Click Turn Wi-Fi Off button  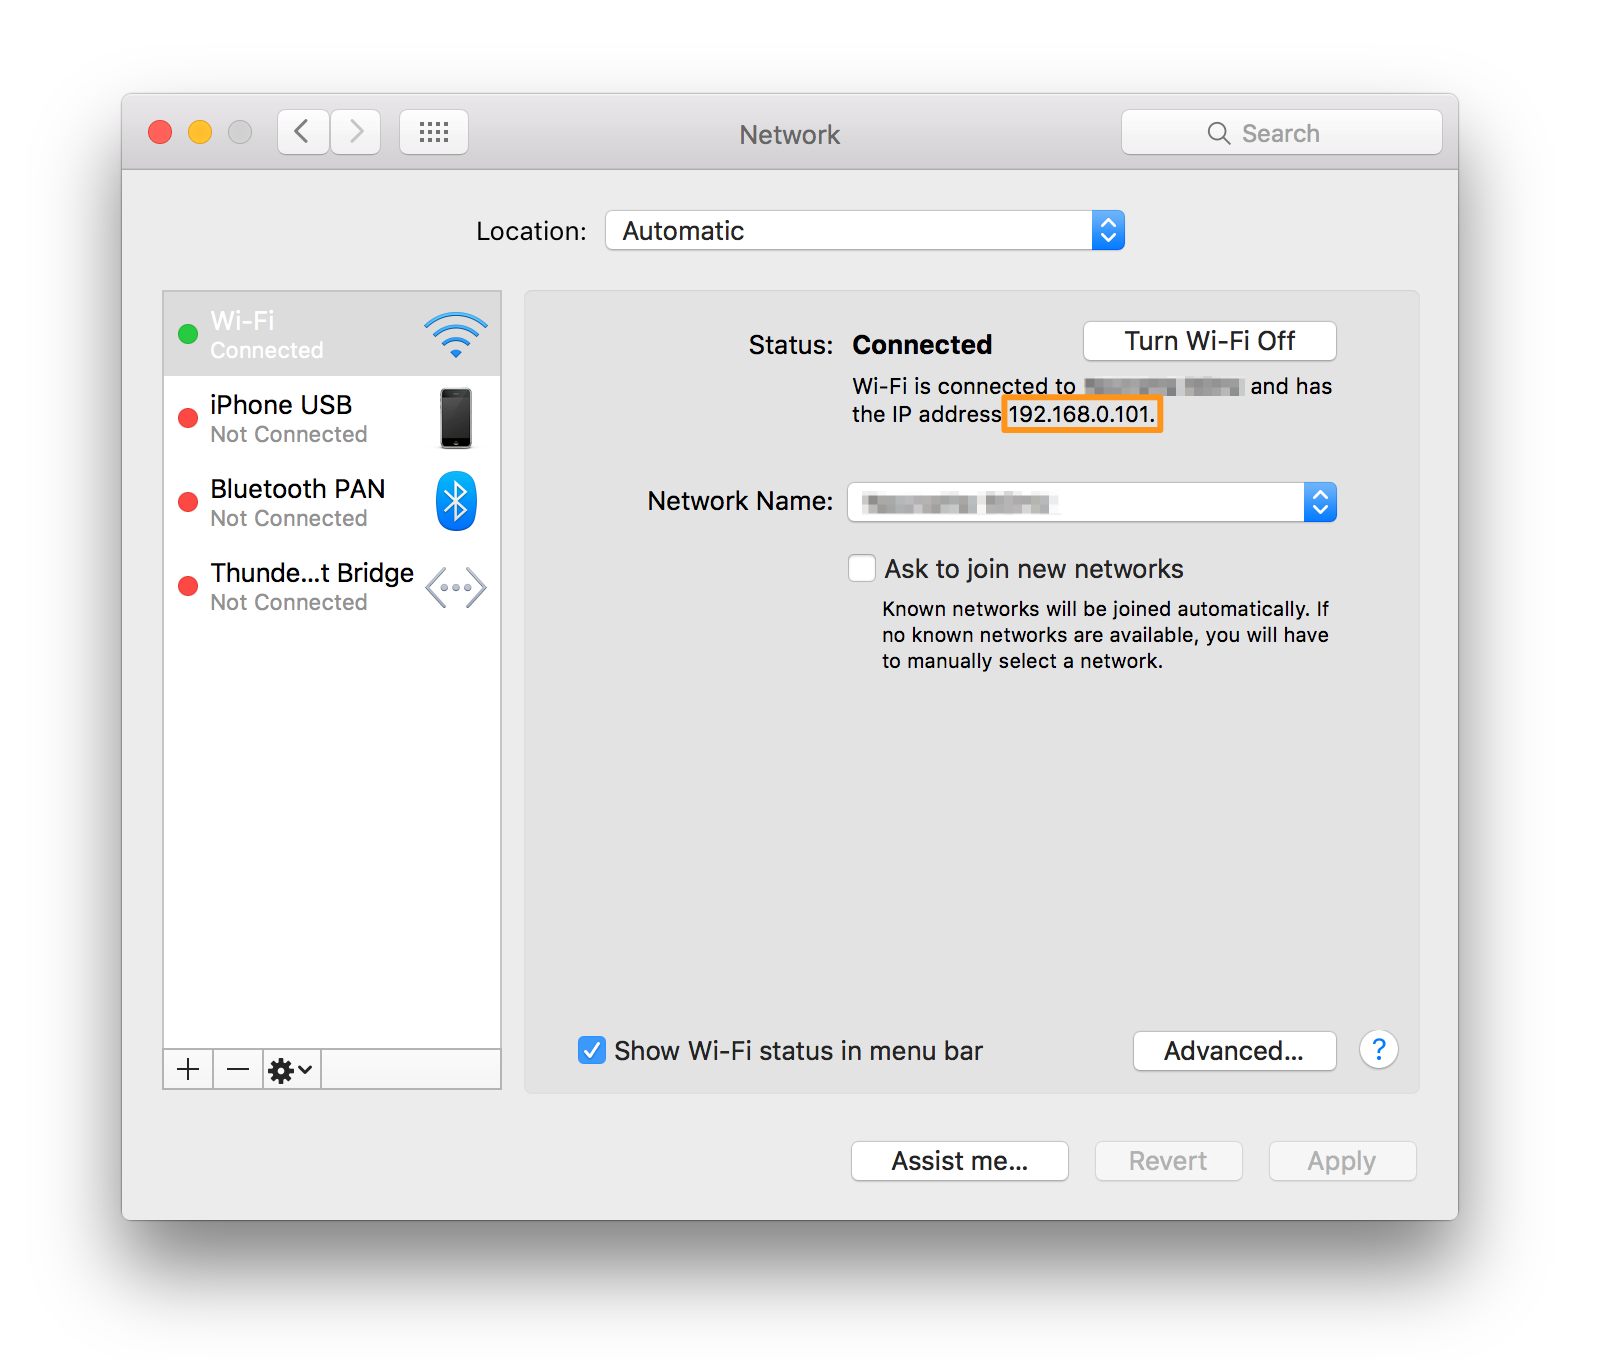click(x=1210, y=341)
